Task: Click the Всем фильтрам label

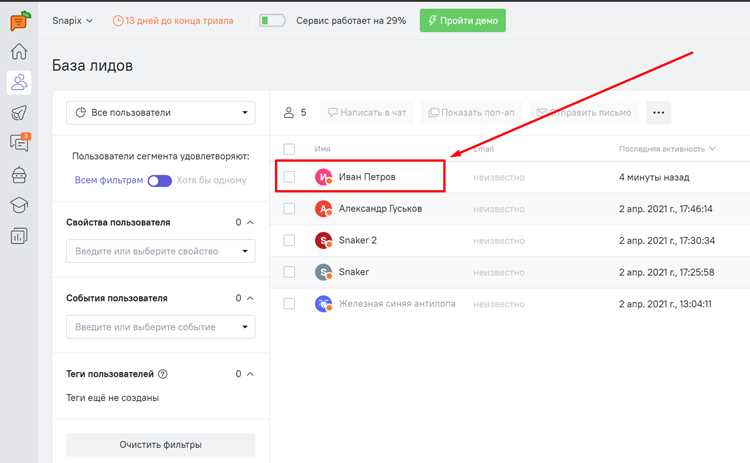Action: tap(109, 180)
